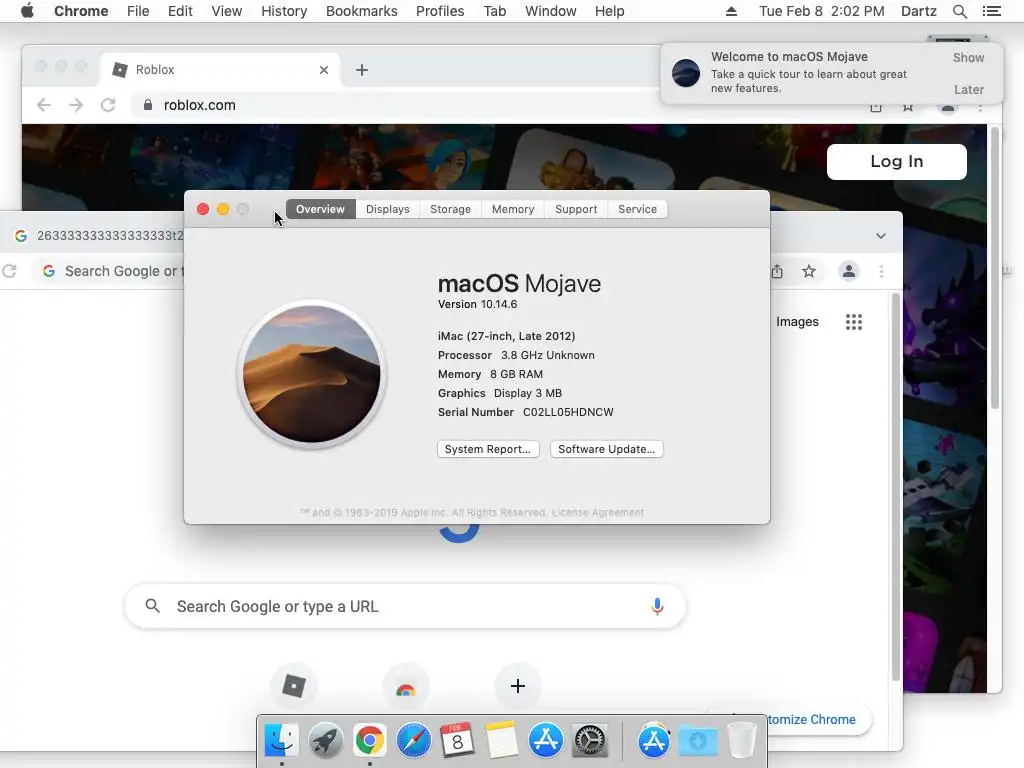Switch to the Service tab
Screen dimensions: 1024x768
tap(637, 209)
